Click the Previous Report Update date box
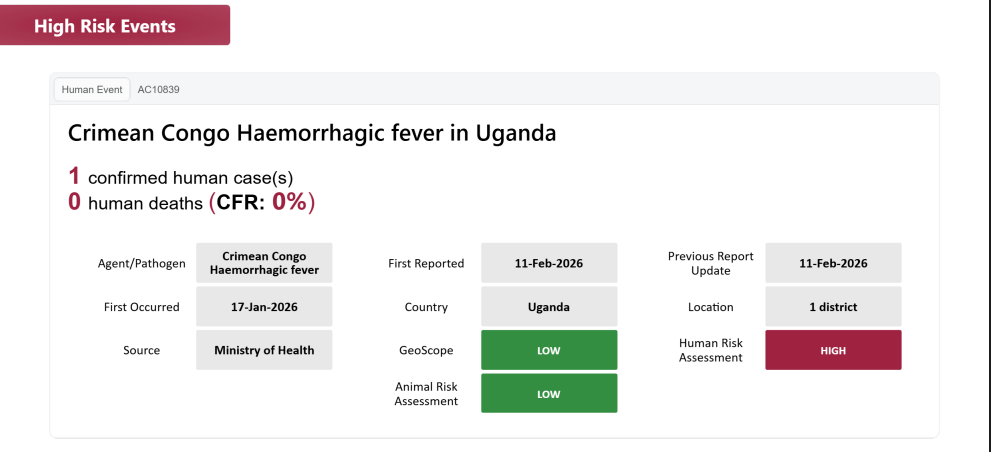The width and height of the screenshot is (991, 452). tap(833, 263)
